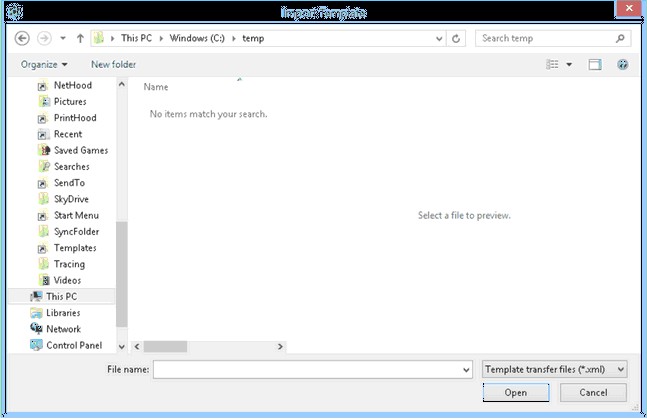This screenshot has width=647, height=419.
Task: Open the Templates folder in sidebar
Action: [x=74, y=248]
